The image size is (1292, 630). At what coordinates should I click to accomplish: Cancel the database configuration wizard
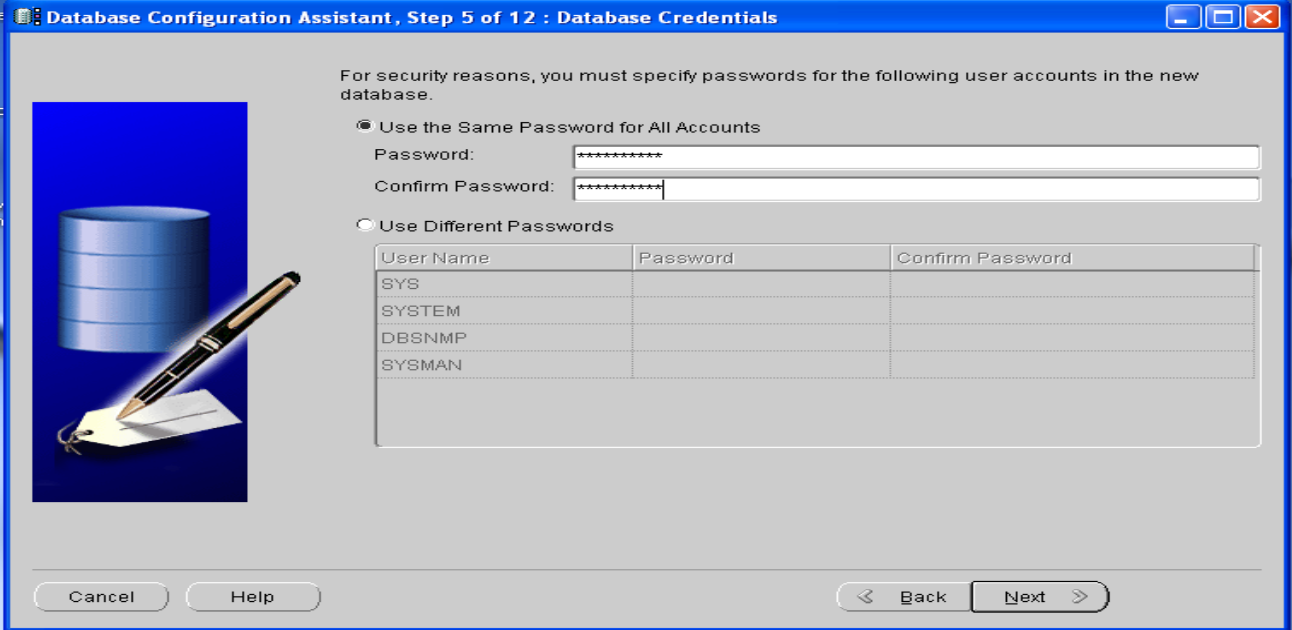(101, 596)
